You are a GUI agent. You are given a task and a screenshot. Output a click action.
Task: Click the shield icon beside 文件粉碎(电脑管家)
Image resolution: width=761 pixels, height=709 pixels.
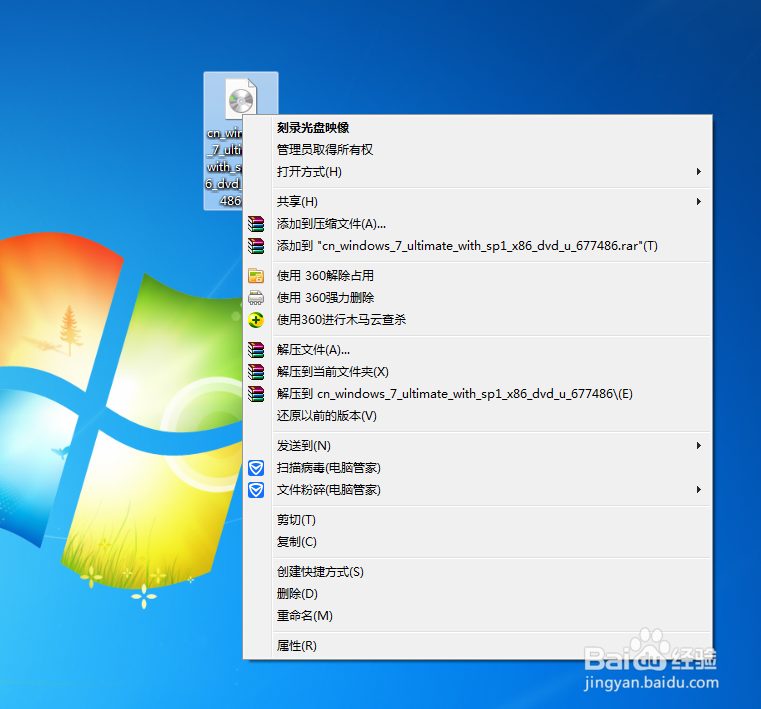pos(256,490)
